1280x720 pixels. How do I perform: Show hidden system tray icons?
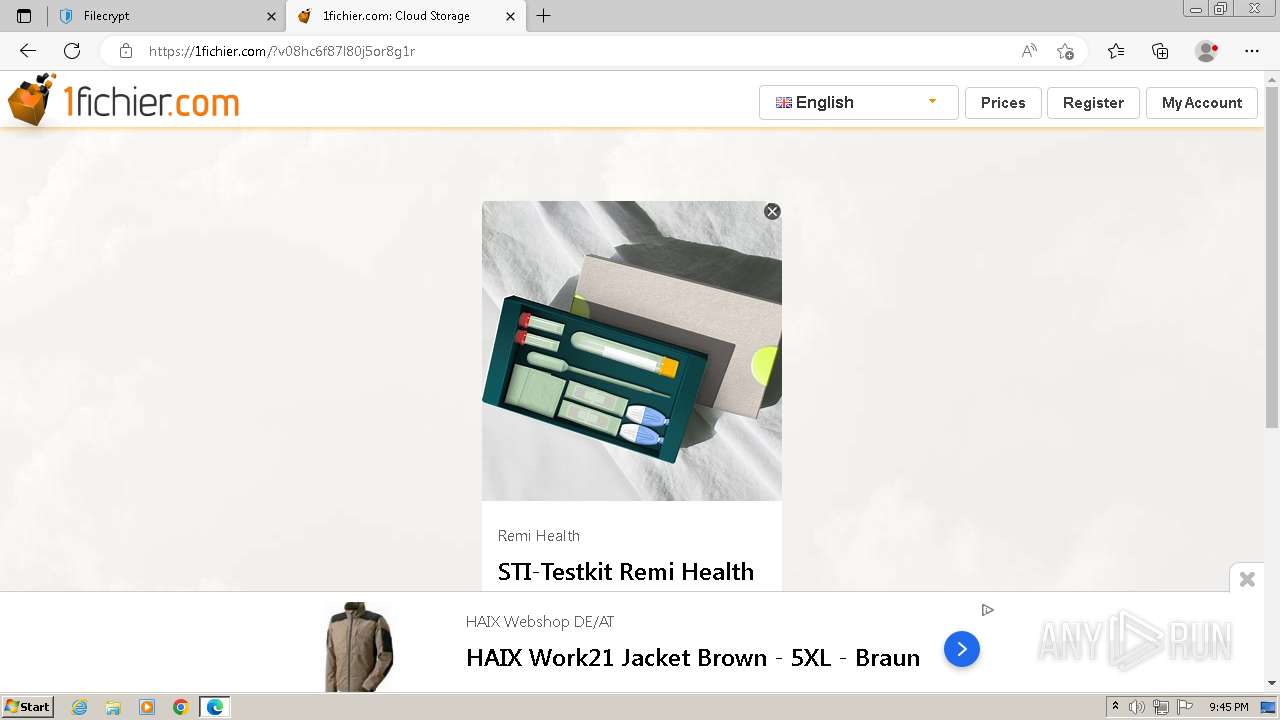(x=1116, y=707)
